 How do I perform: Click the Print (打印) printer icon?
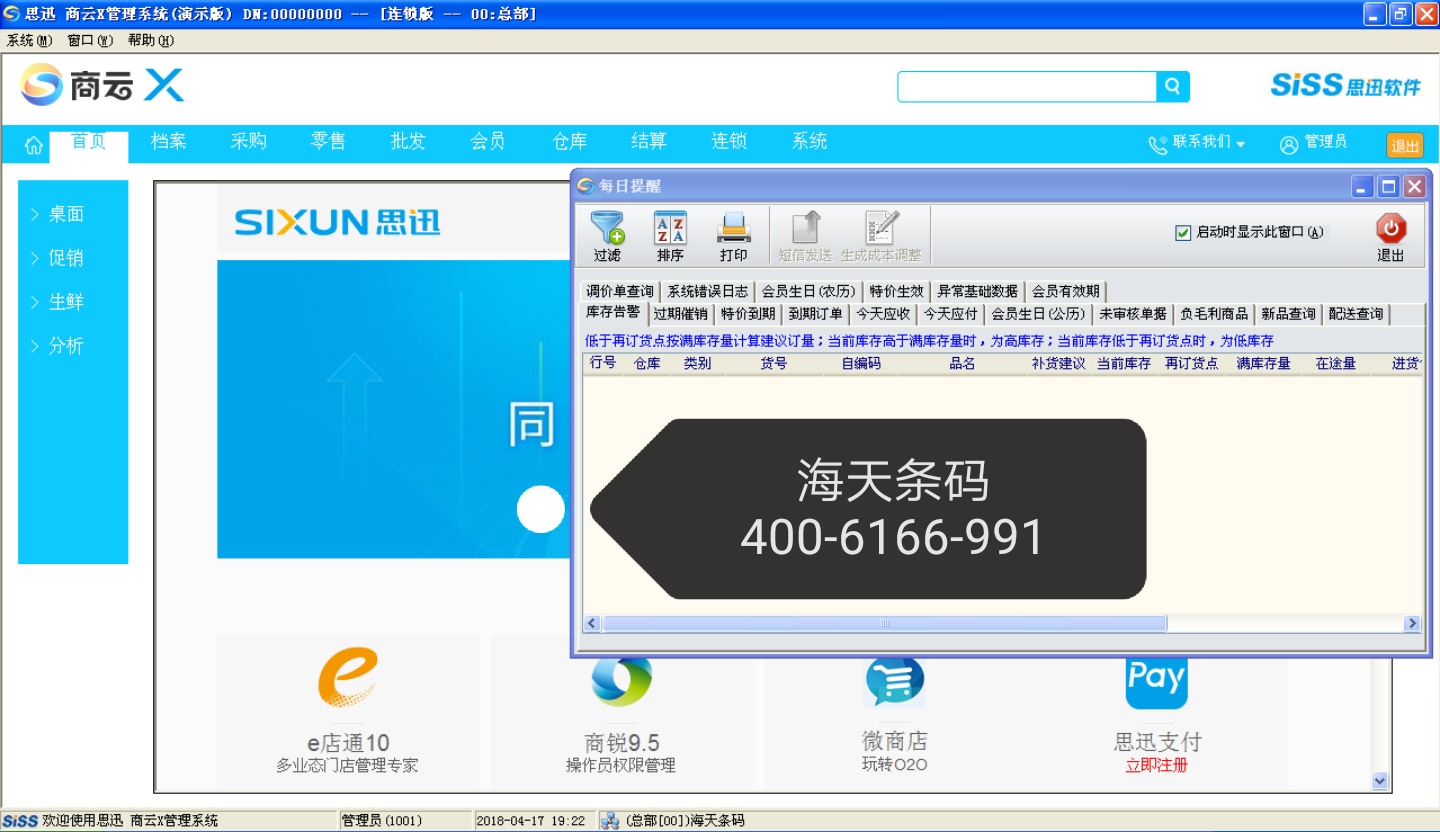coord(733,229)
